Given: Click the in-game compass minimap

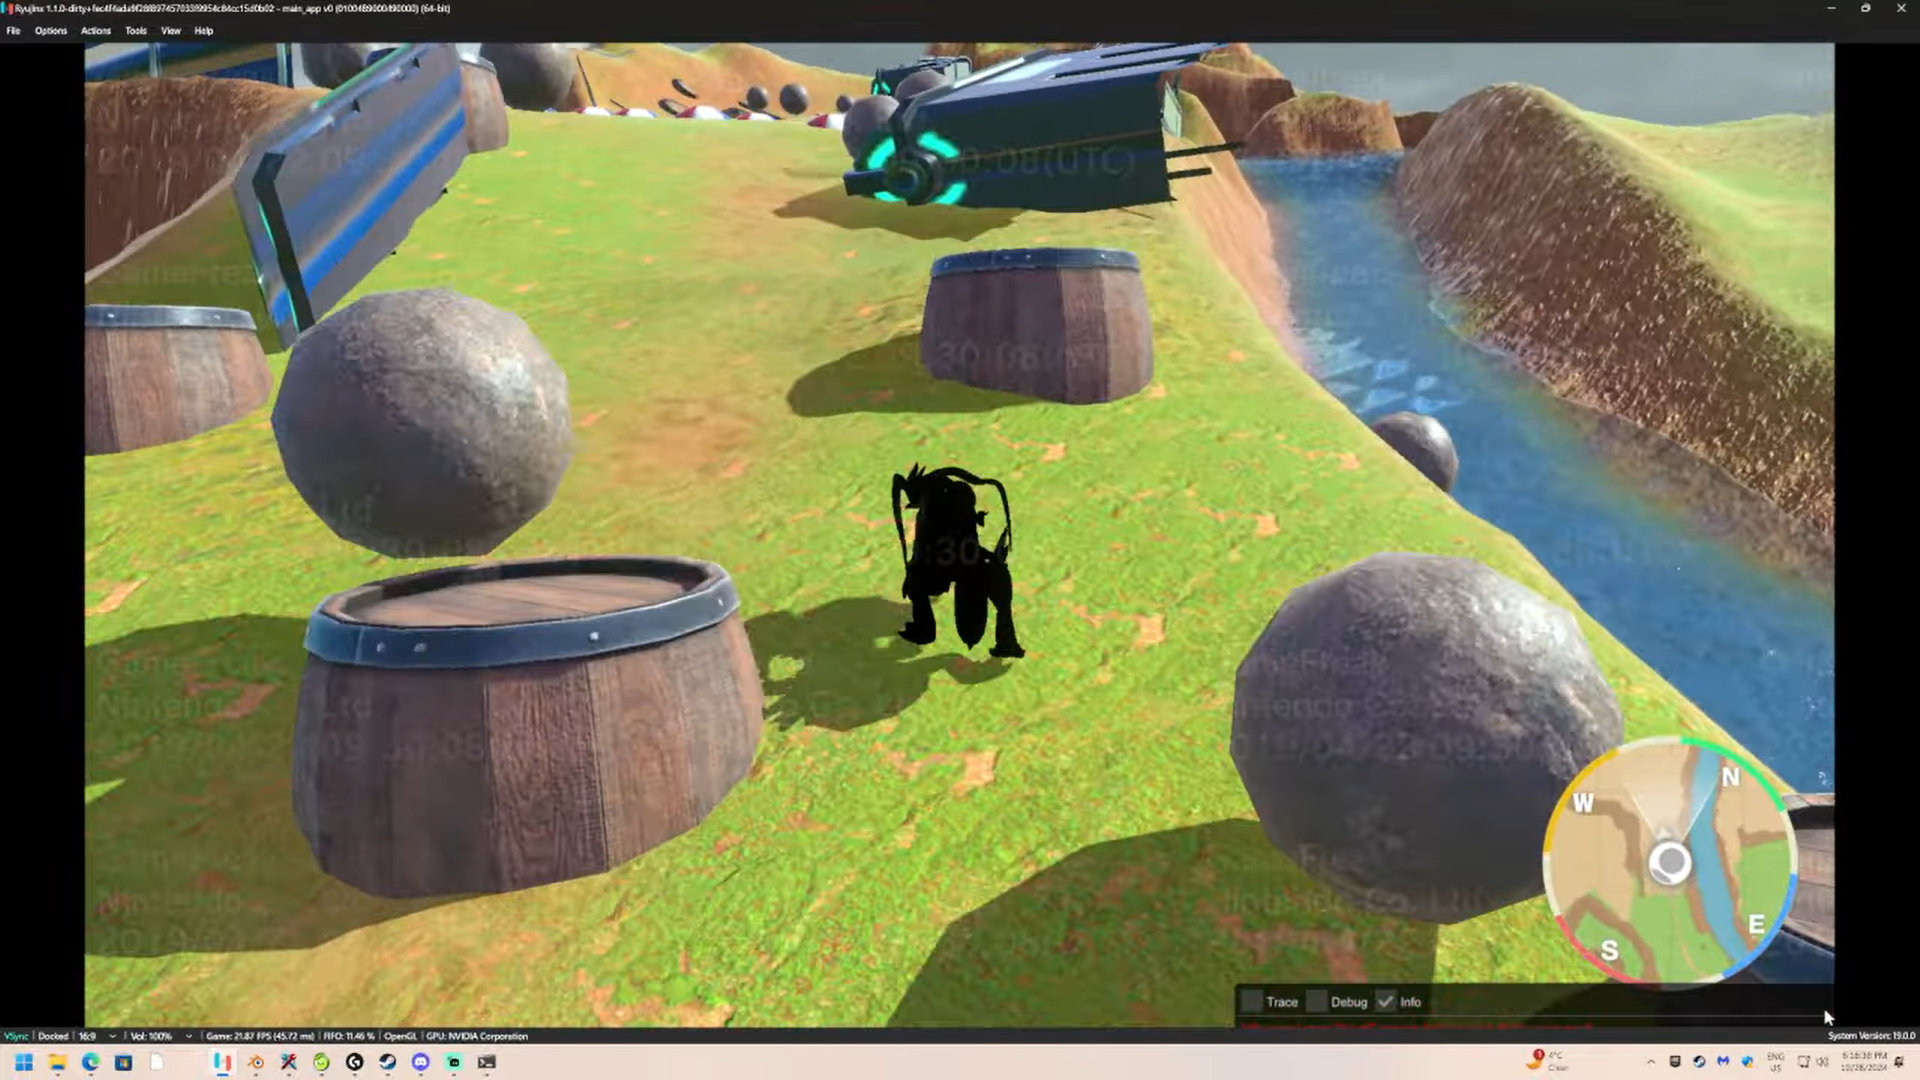Looking at the screenshot, I should (1669, 861).
